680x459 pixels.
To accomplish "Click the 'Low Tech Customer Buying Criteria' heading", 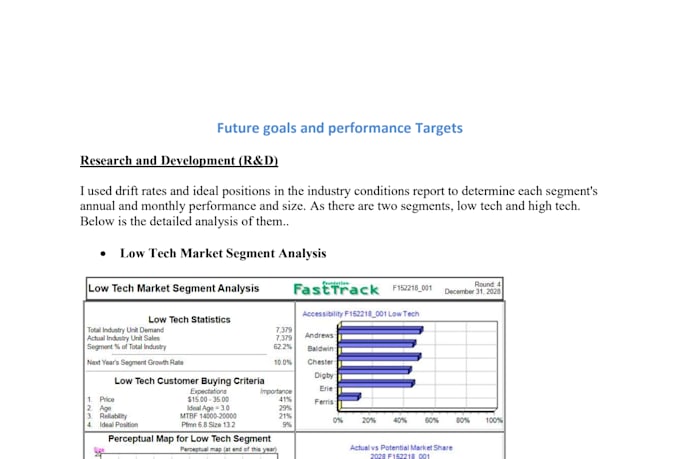I will (190, 381).
